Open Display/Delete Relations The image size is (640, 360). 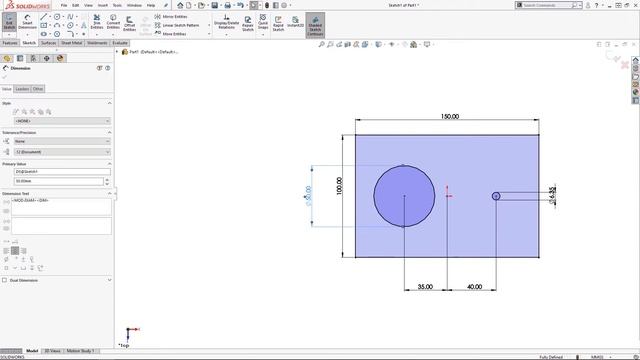227,22
